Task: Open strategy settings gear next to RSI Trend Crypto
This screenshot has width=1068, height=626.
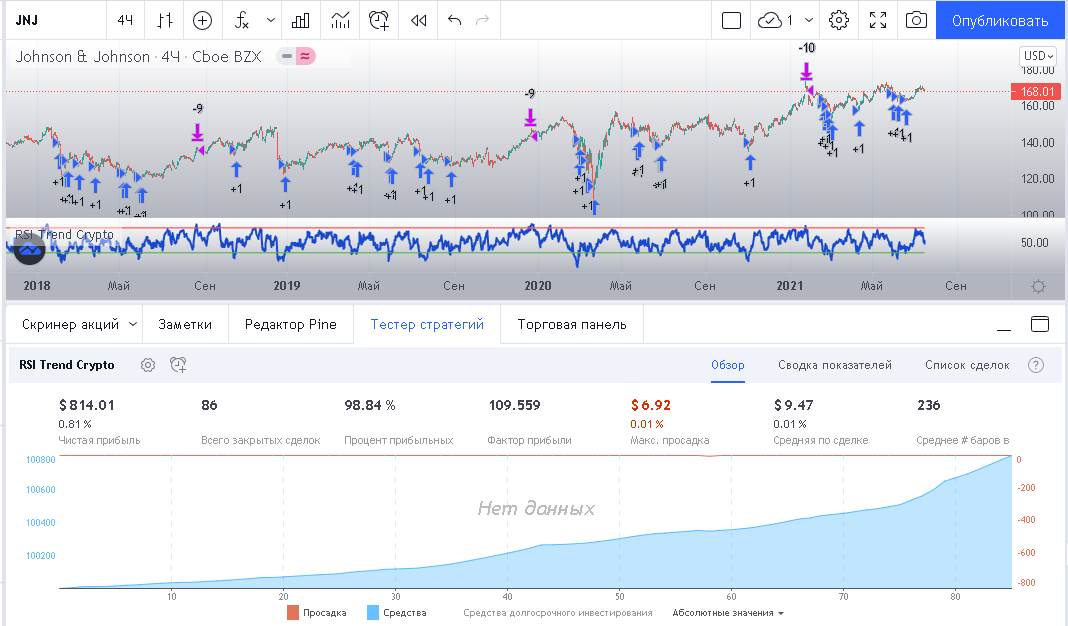Action: point(148,365)
